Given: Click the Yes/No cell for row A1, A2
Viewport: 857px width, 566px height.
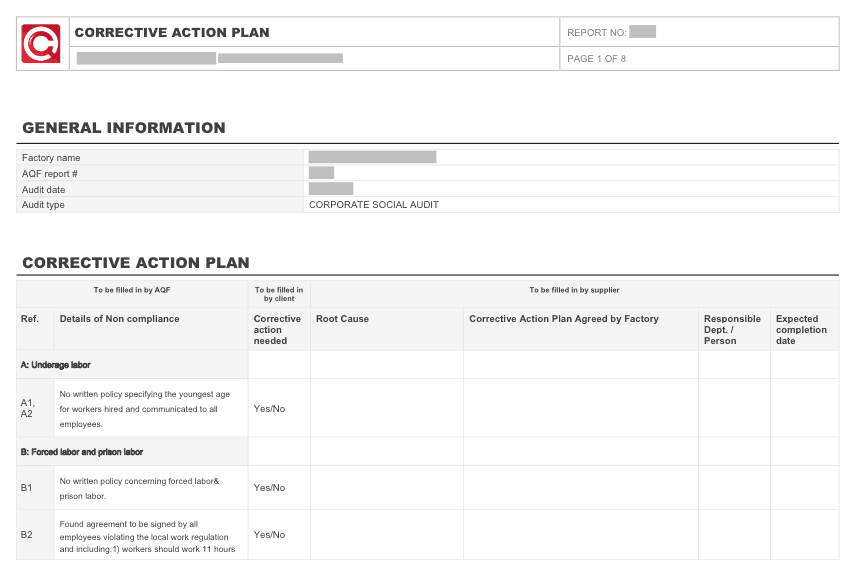Looking at the screenshot, I should (269, 408).
